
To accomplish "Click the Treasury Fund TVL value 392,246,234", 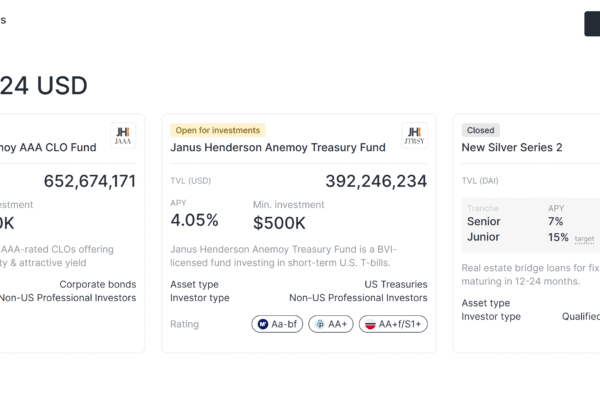I will (x=376, y=181).
